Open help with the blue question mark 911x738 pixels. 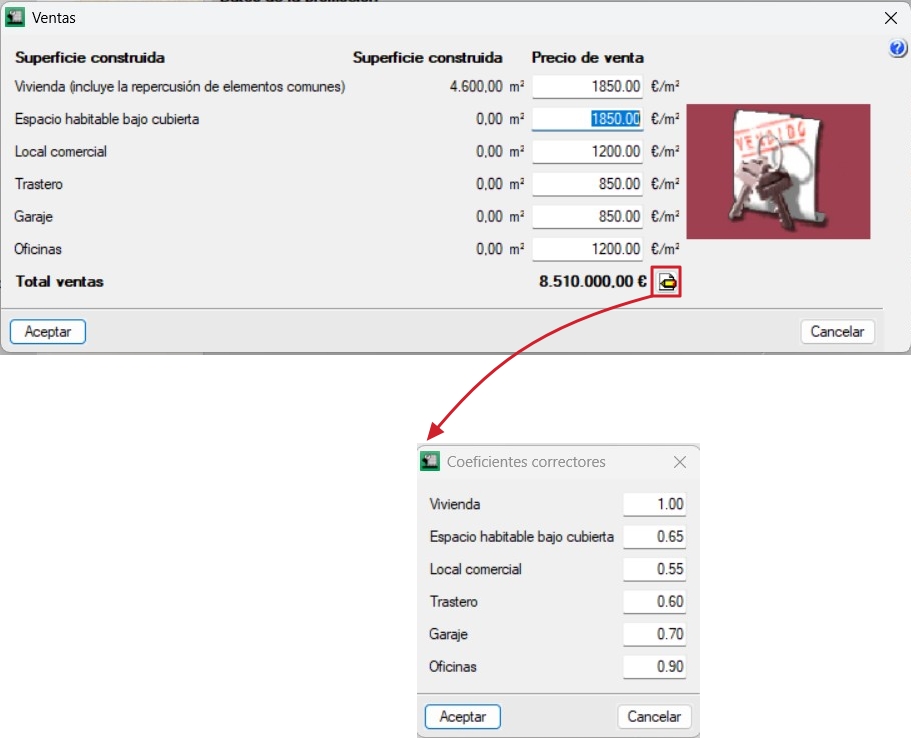(x=897, y=48)
